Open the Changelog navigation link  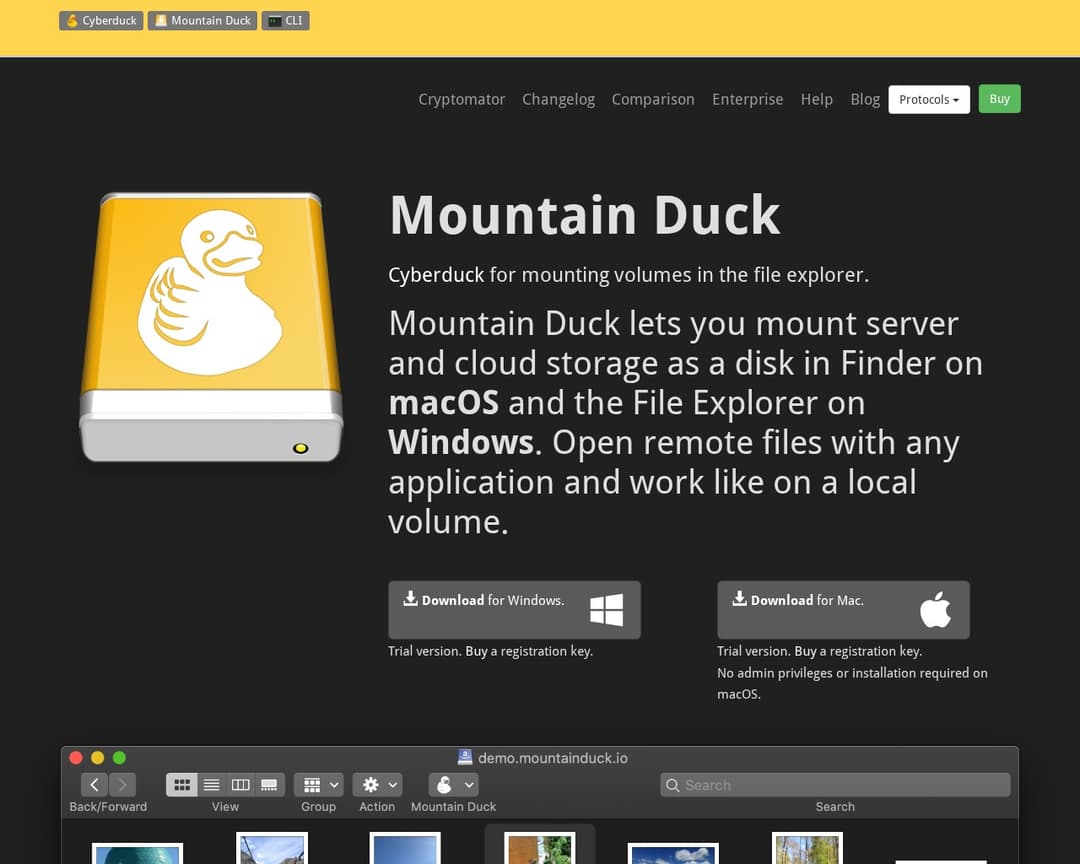(x=559, y=99)
